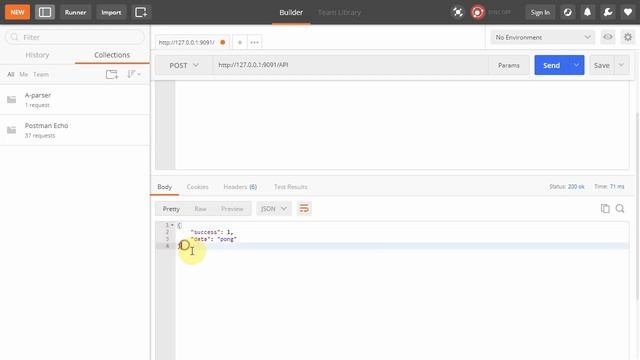Open the Save options dropdown arrow
640x360 pixels.
[x=621, y=65]
